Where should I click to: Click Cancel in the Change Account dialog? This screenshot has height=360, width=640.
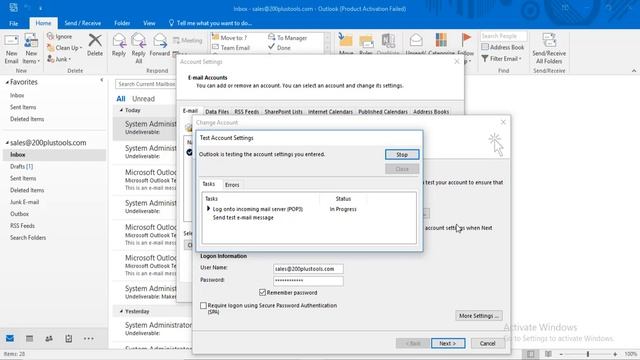click(x=487, y=343)
